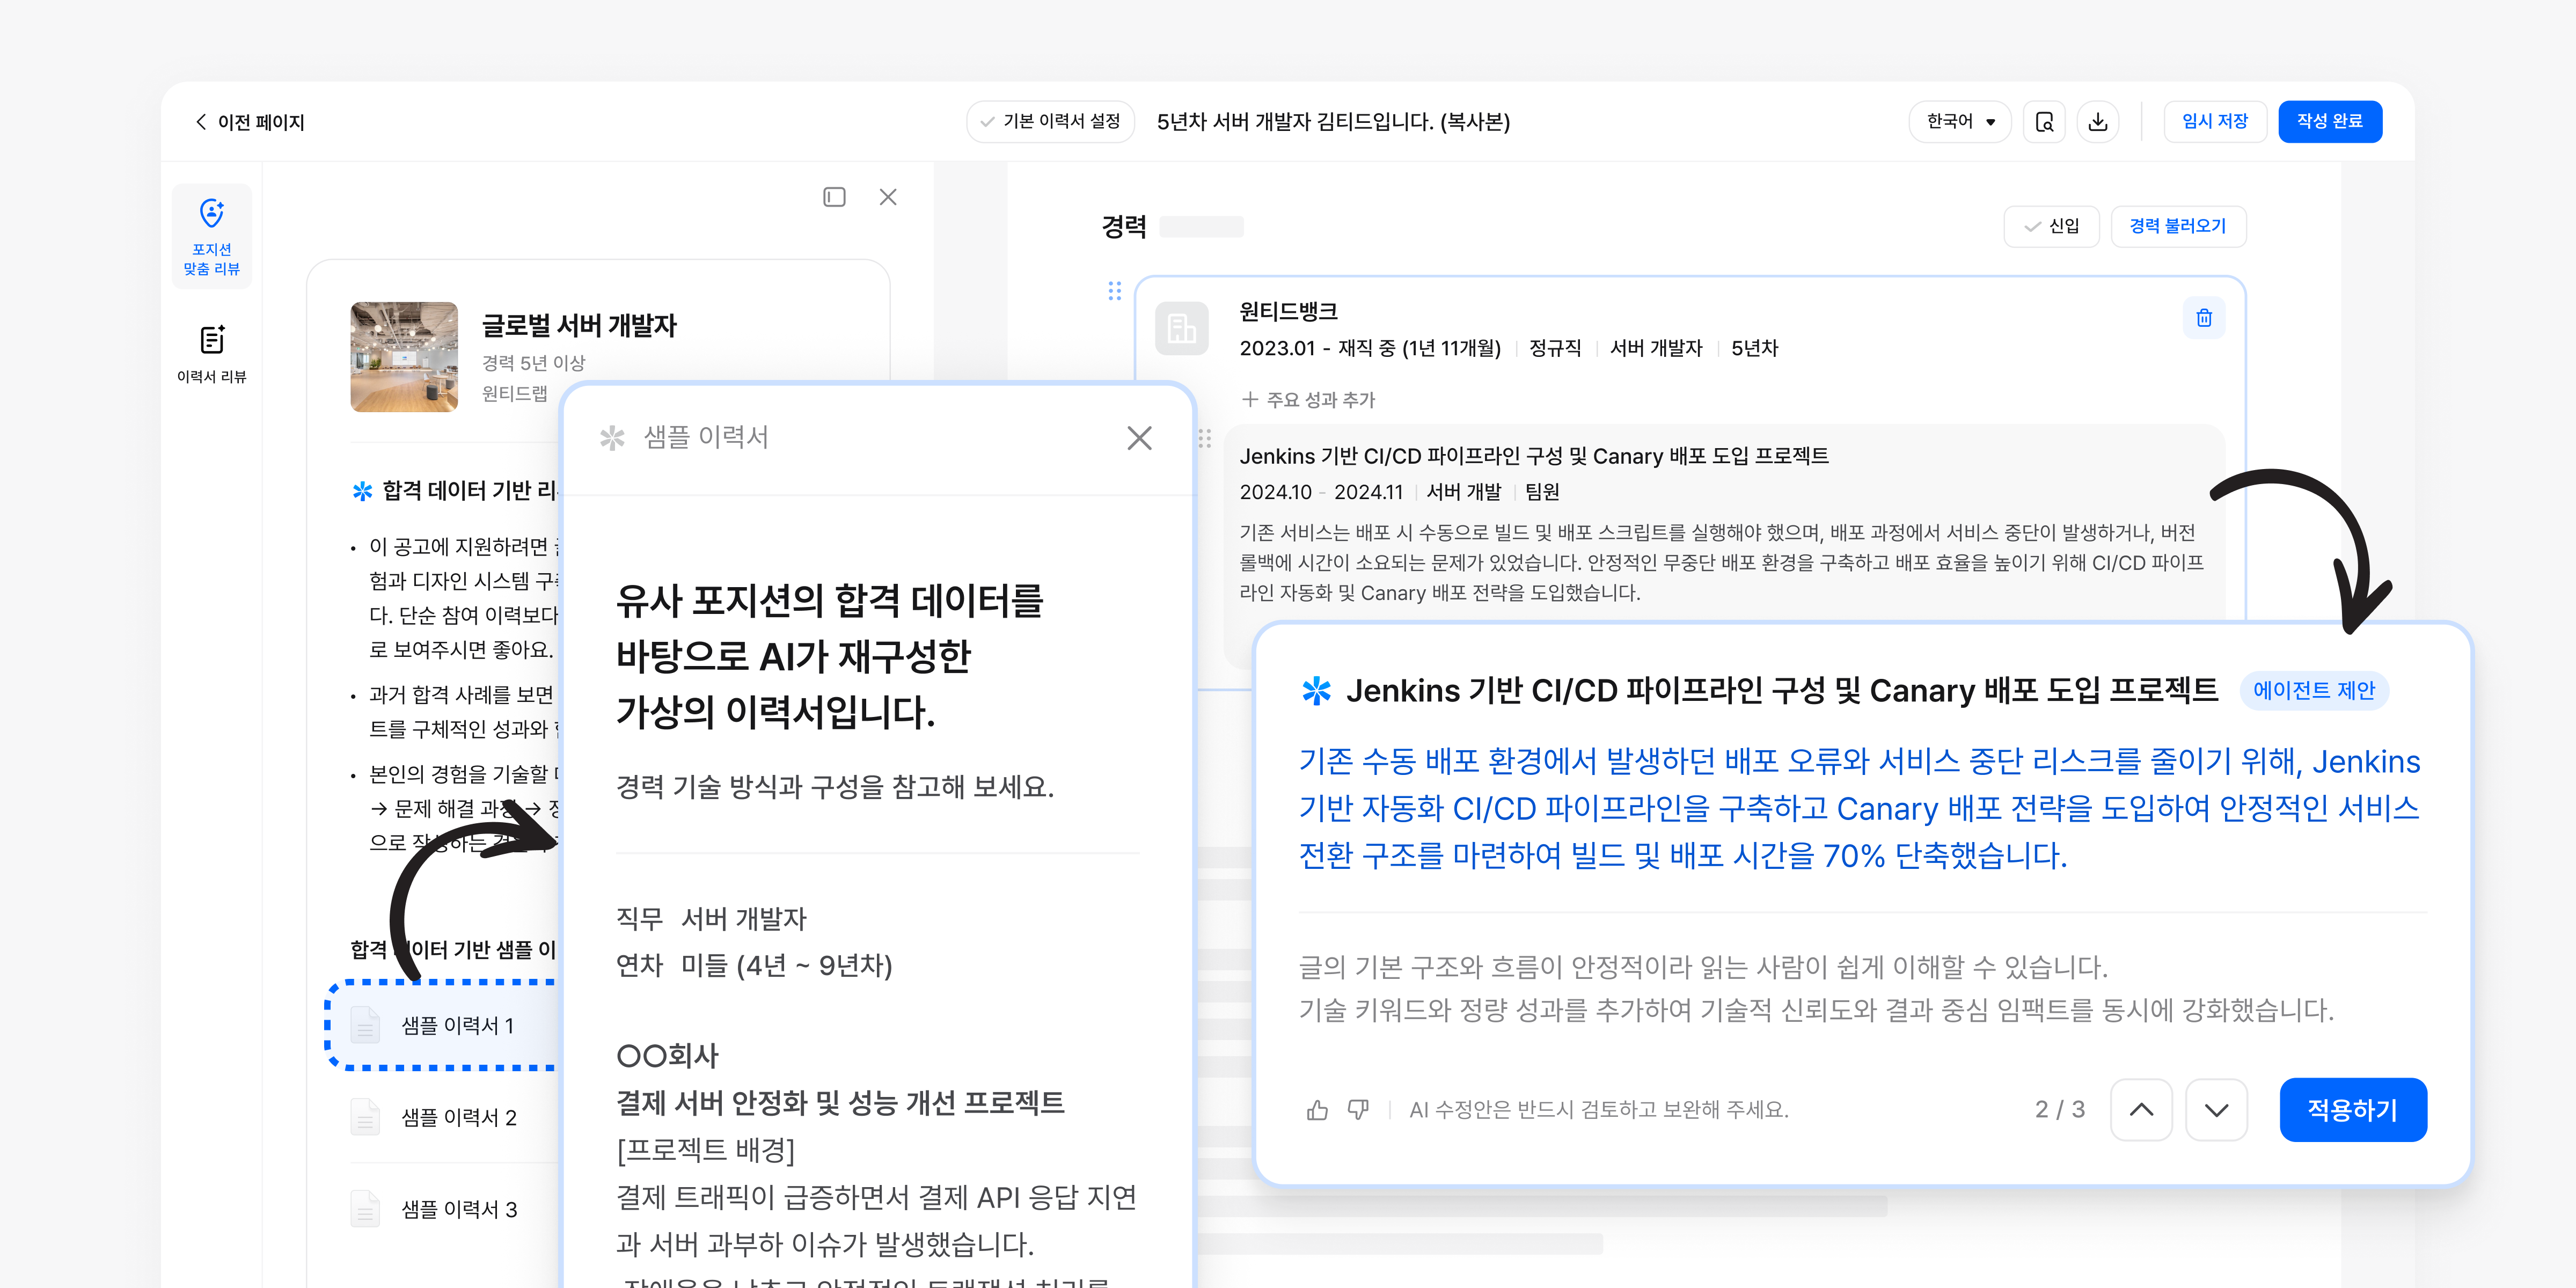Viewport: 2576px width, 1288px height.
Task: Delete the 원티드뱅크 career entry via trash icon
Action: [2204, 317]
